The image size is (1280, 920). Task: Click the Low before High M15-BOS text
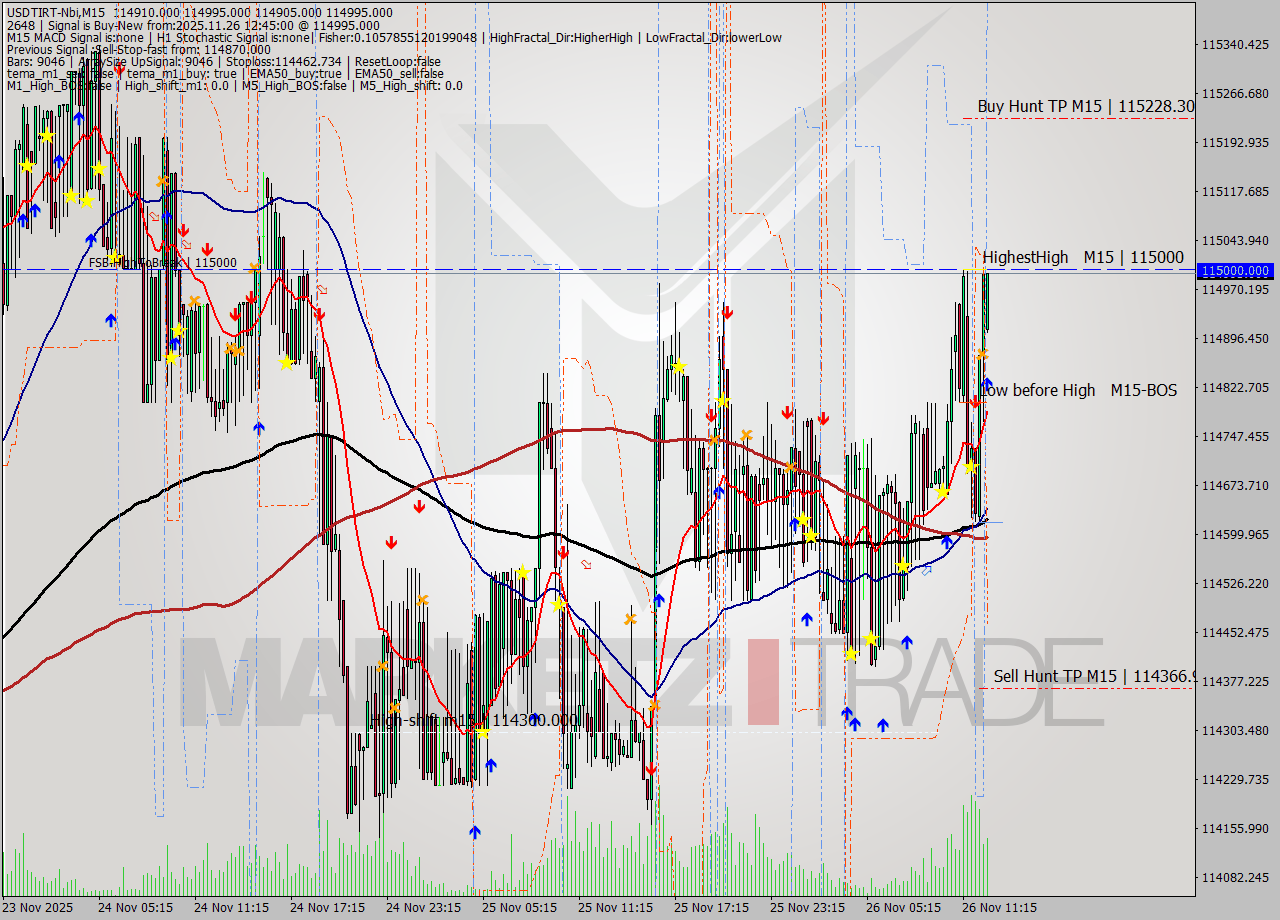pos(1080,391)
